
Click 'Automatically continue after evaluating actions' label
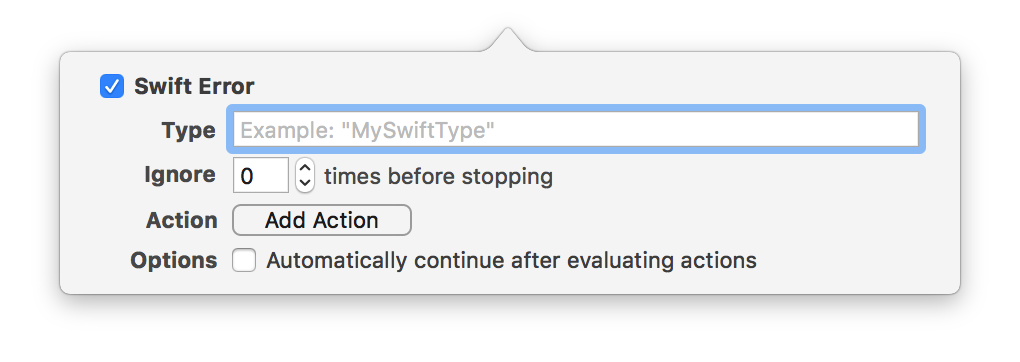(x=511, y=260)
